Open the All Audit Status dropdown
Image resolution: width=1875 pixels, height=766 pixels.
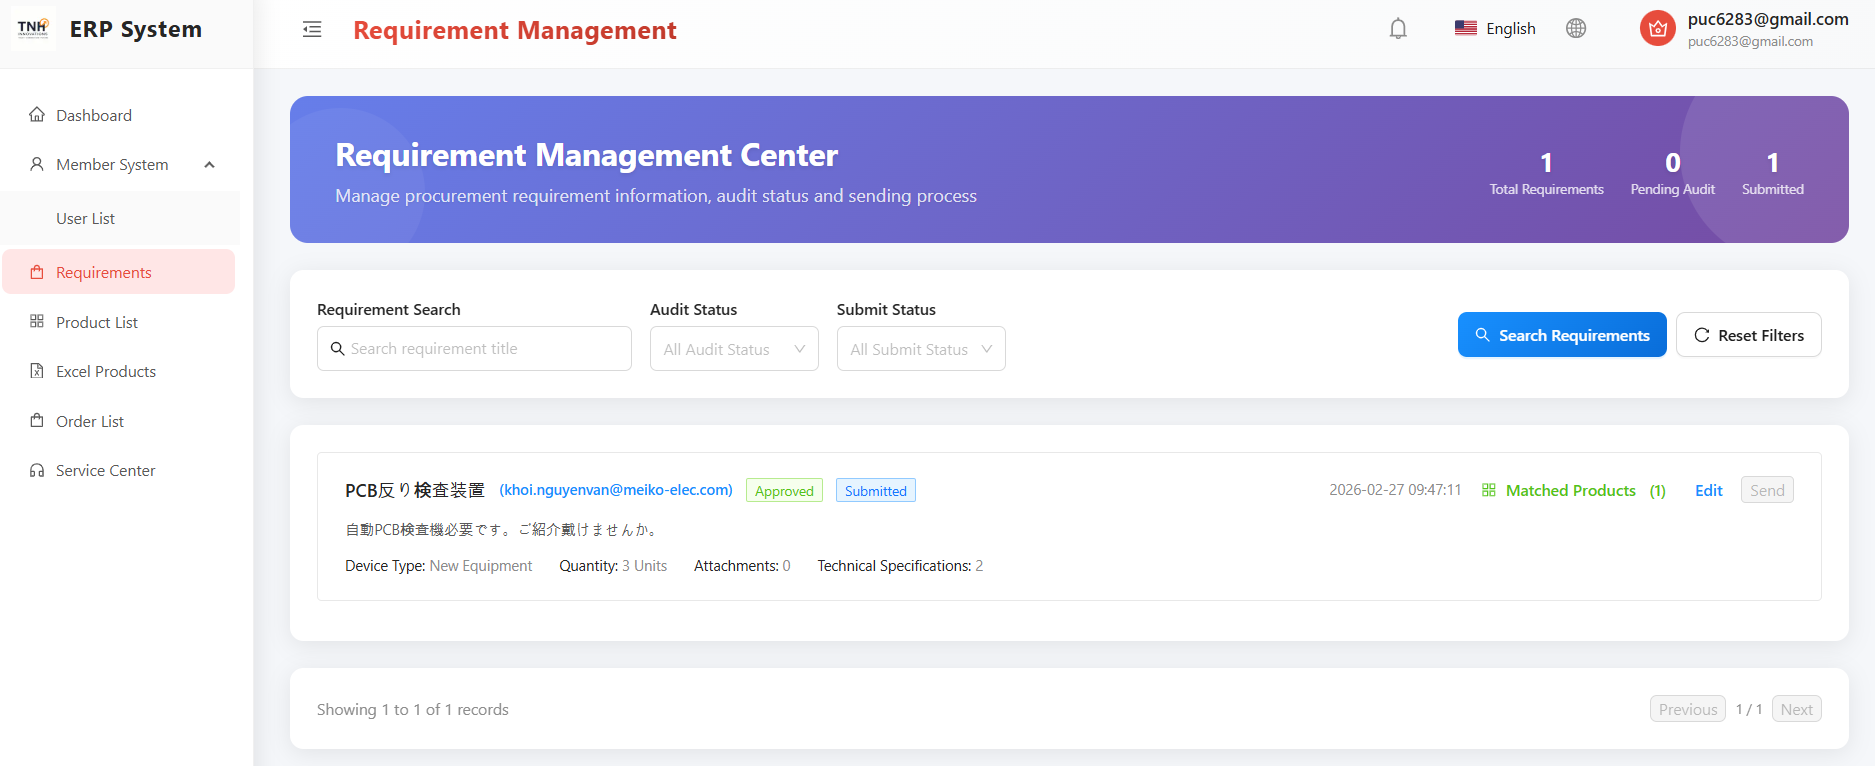(734, 349)
